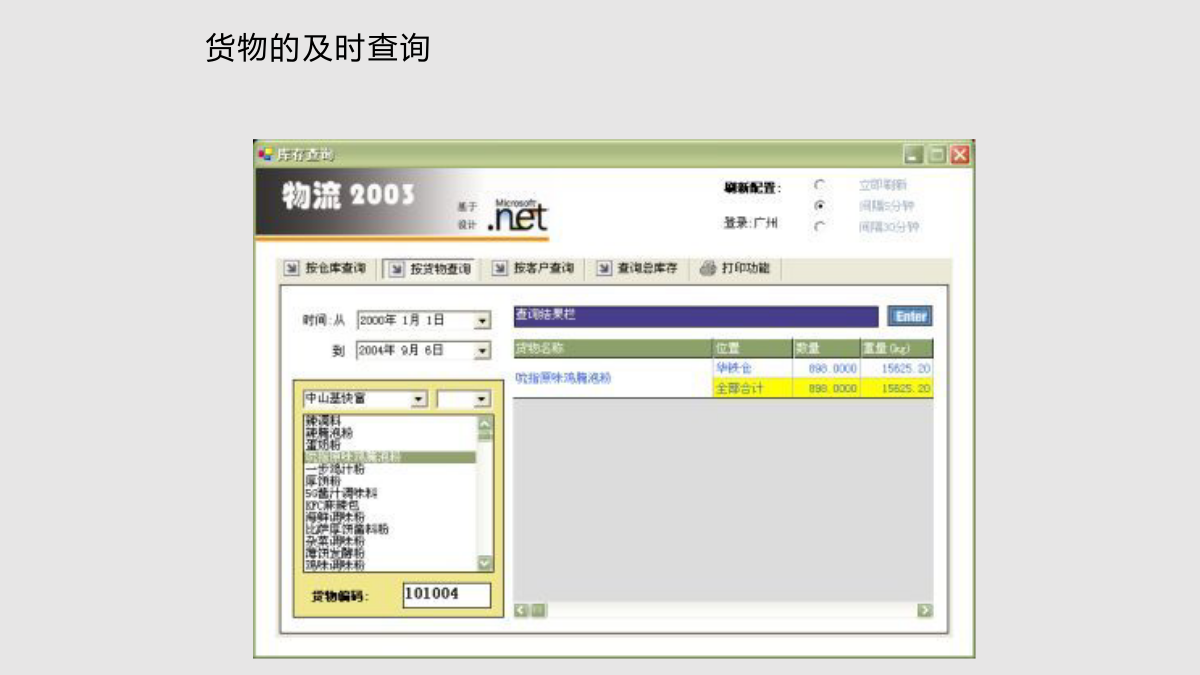The image size is (1200, 675).
Task: Open the 打印功能 print tab
Action: pyautogui.click(x=735, y=269)
